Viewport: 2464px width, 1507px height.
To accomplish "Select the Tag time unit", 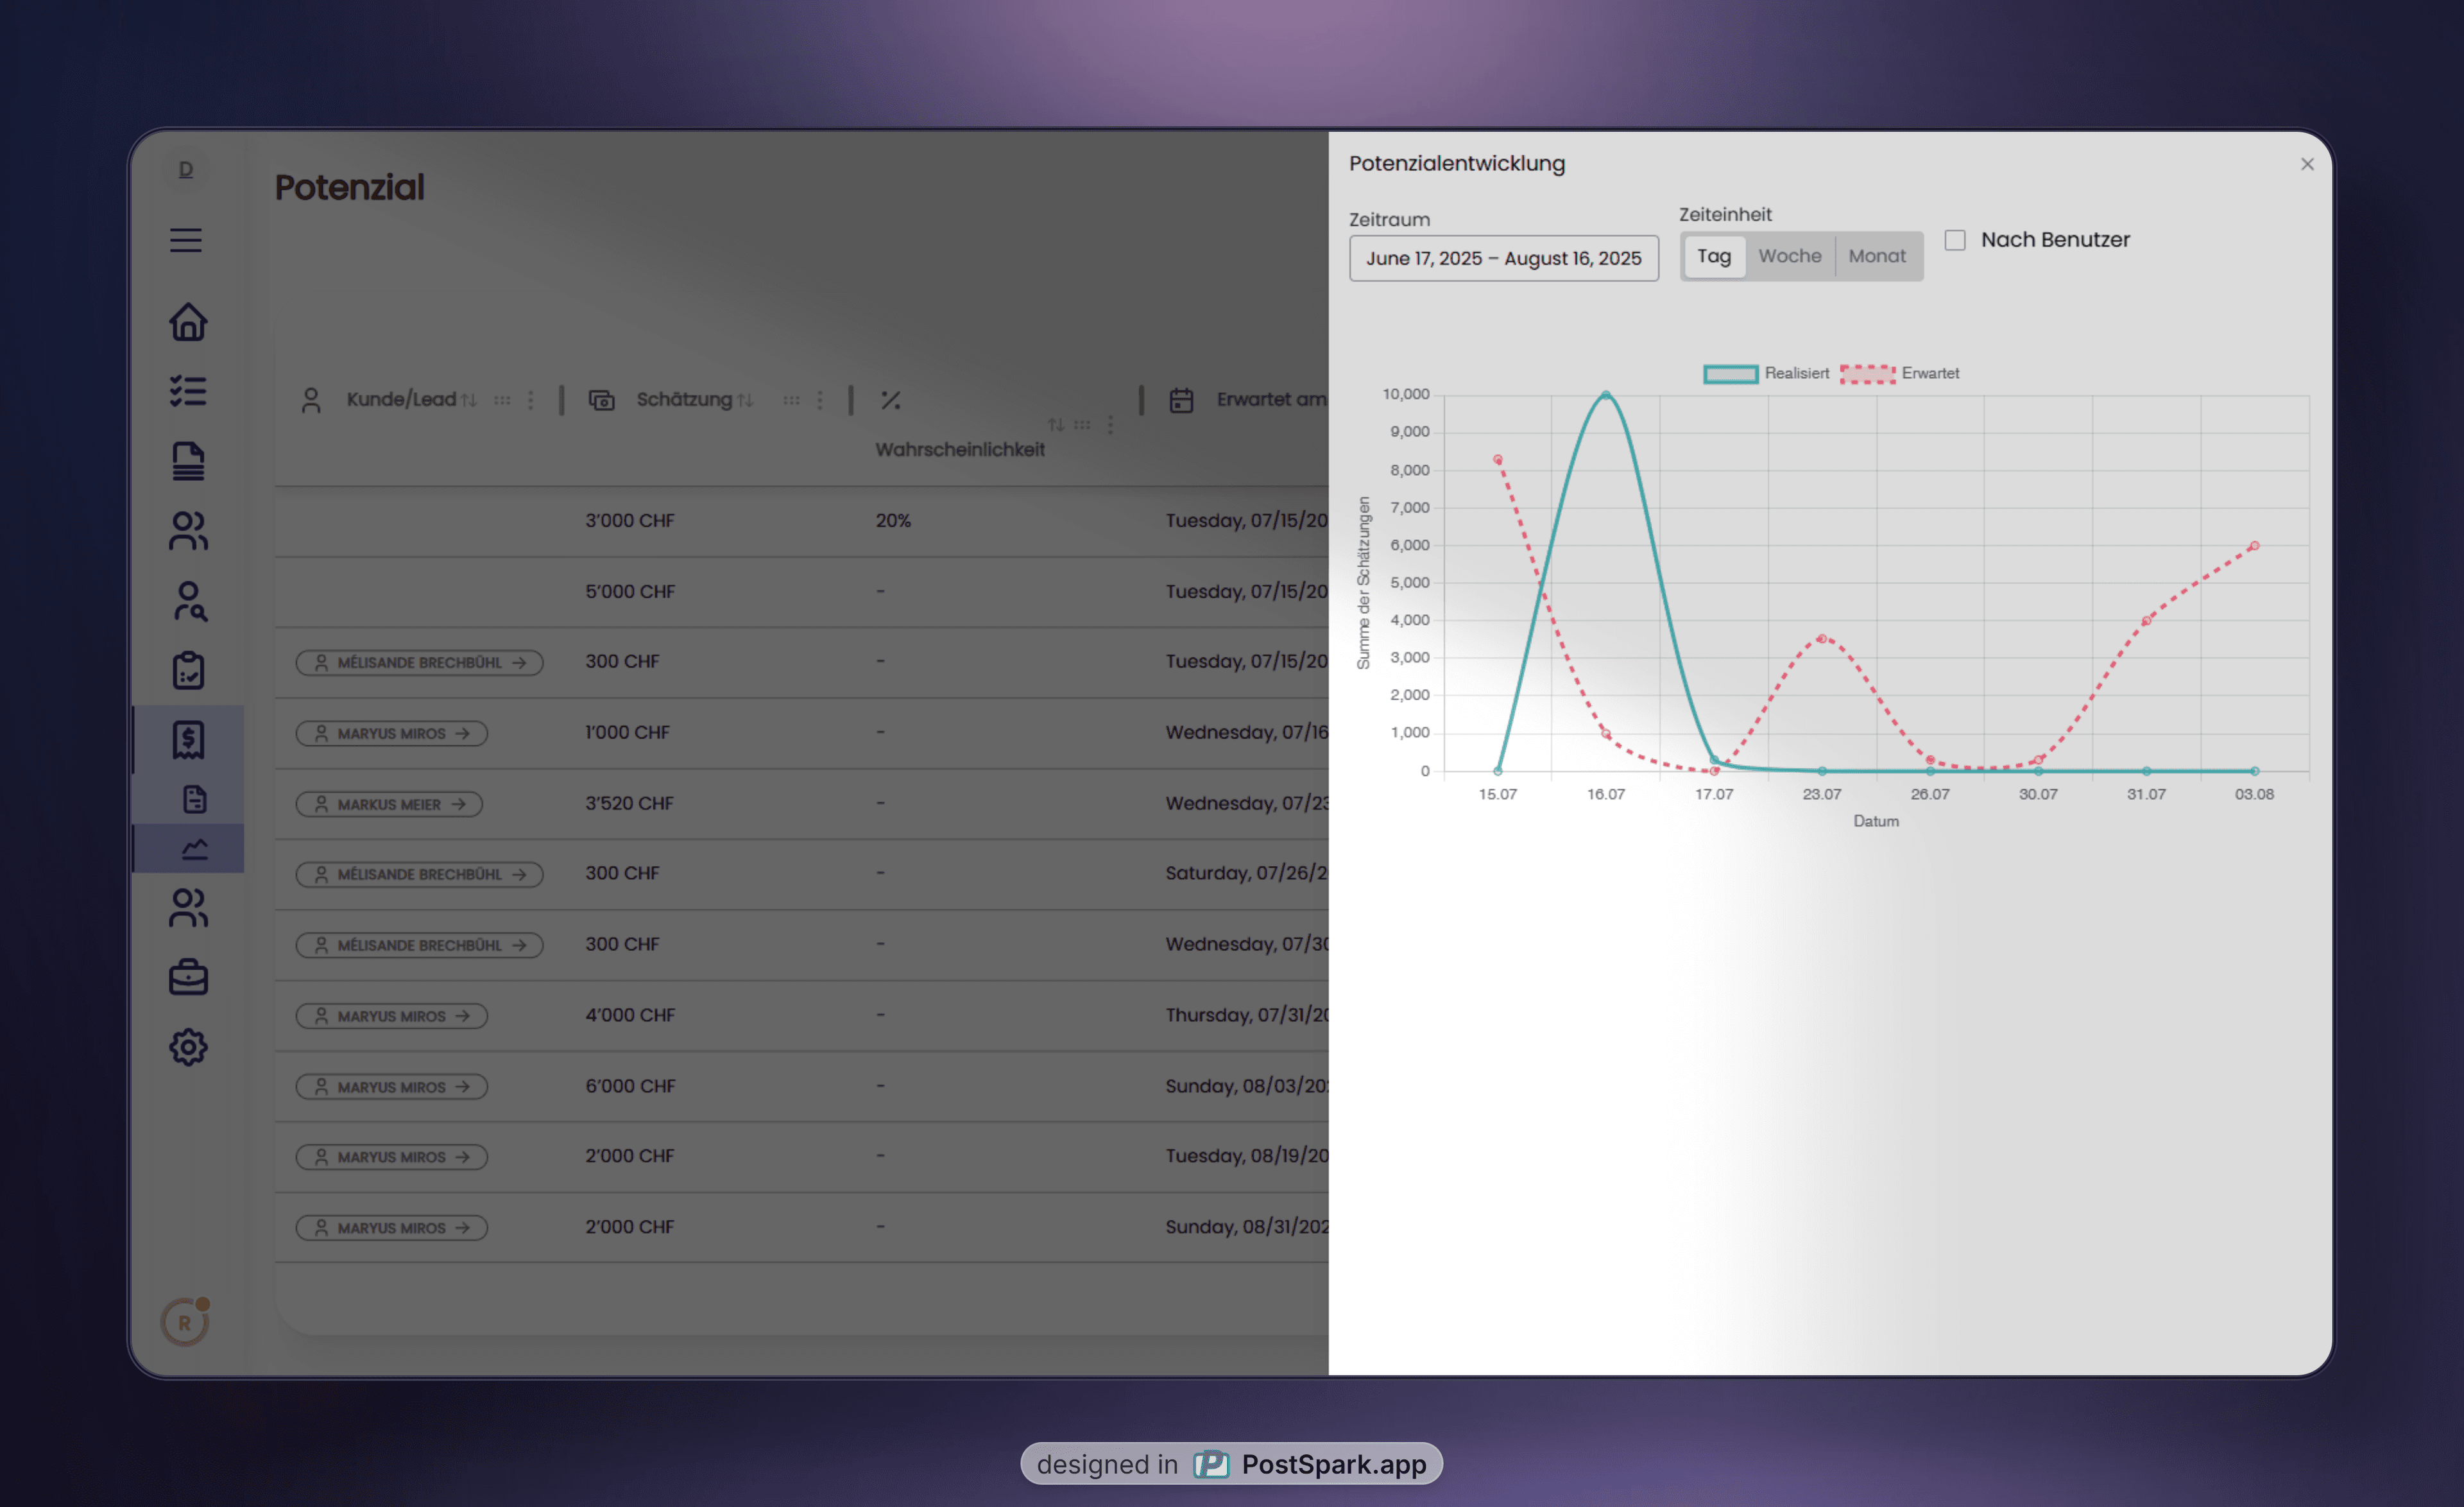I will click(x=1714, y=256).
